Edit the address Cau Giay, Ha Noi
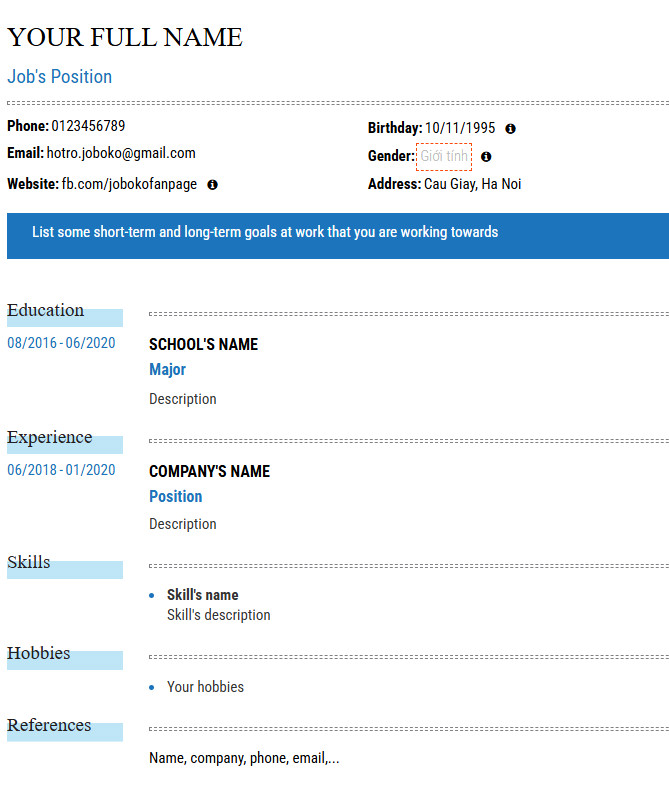 [x=472, y=184]
